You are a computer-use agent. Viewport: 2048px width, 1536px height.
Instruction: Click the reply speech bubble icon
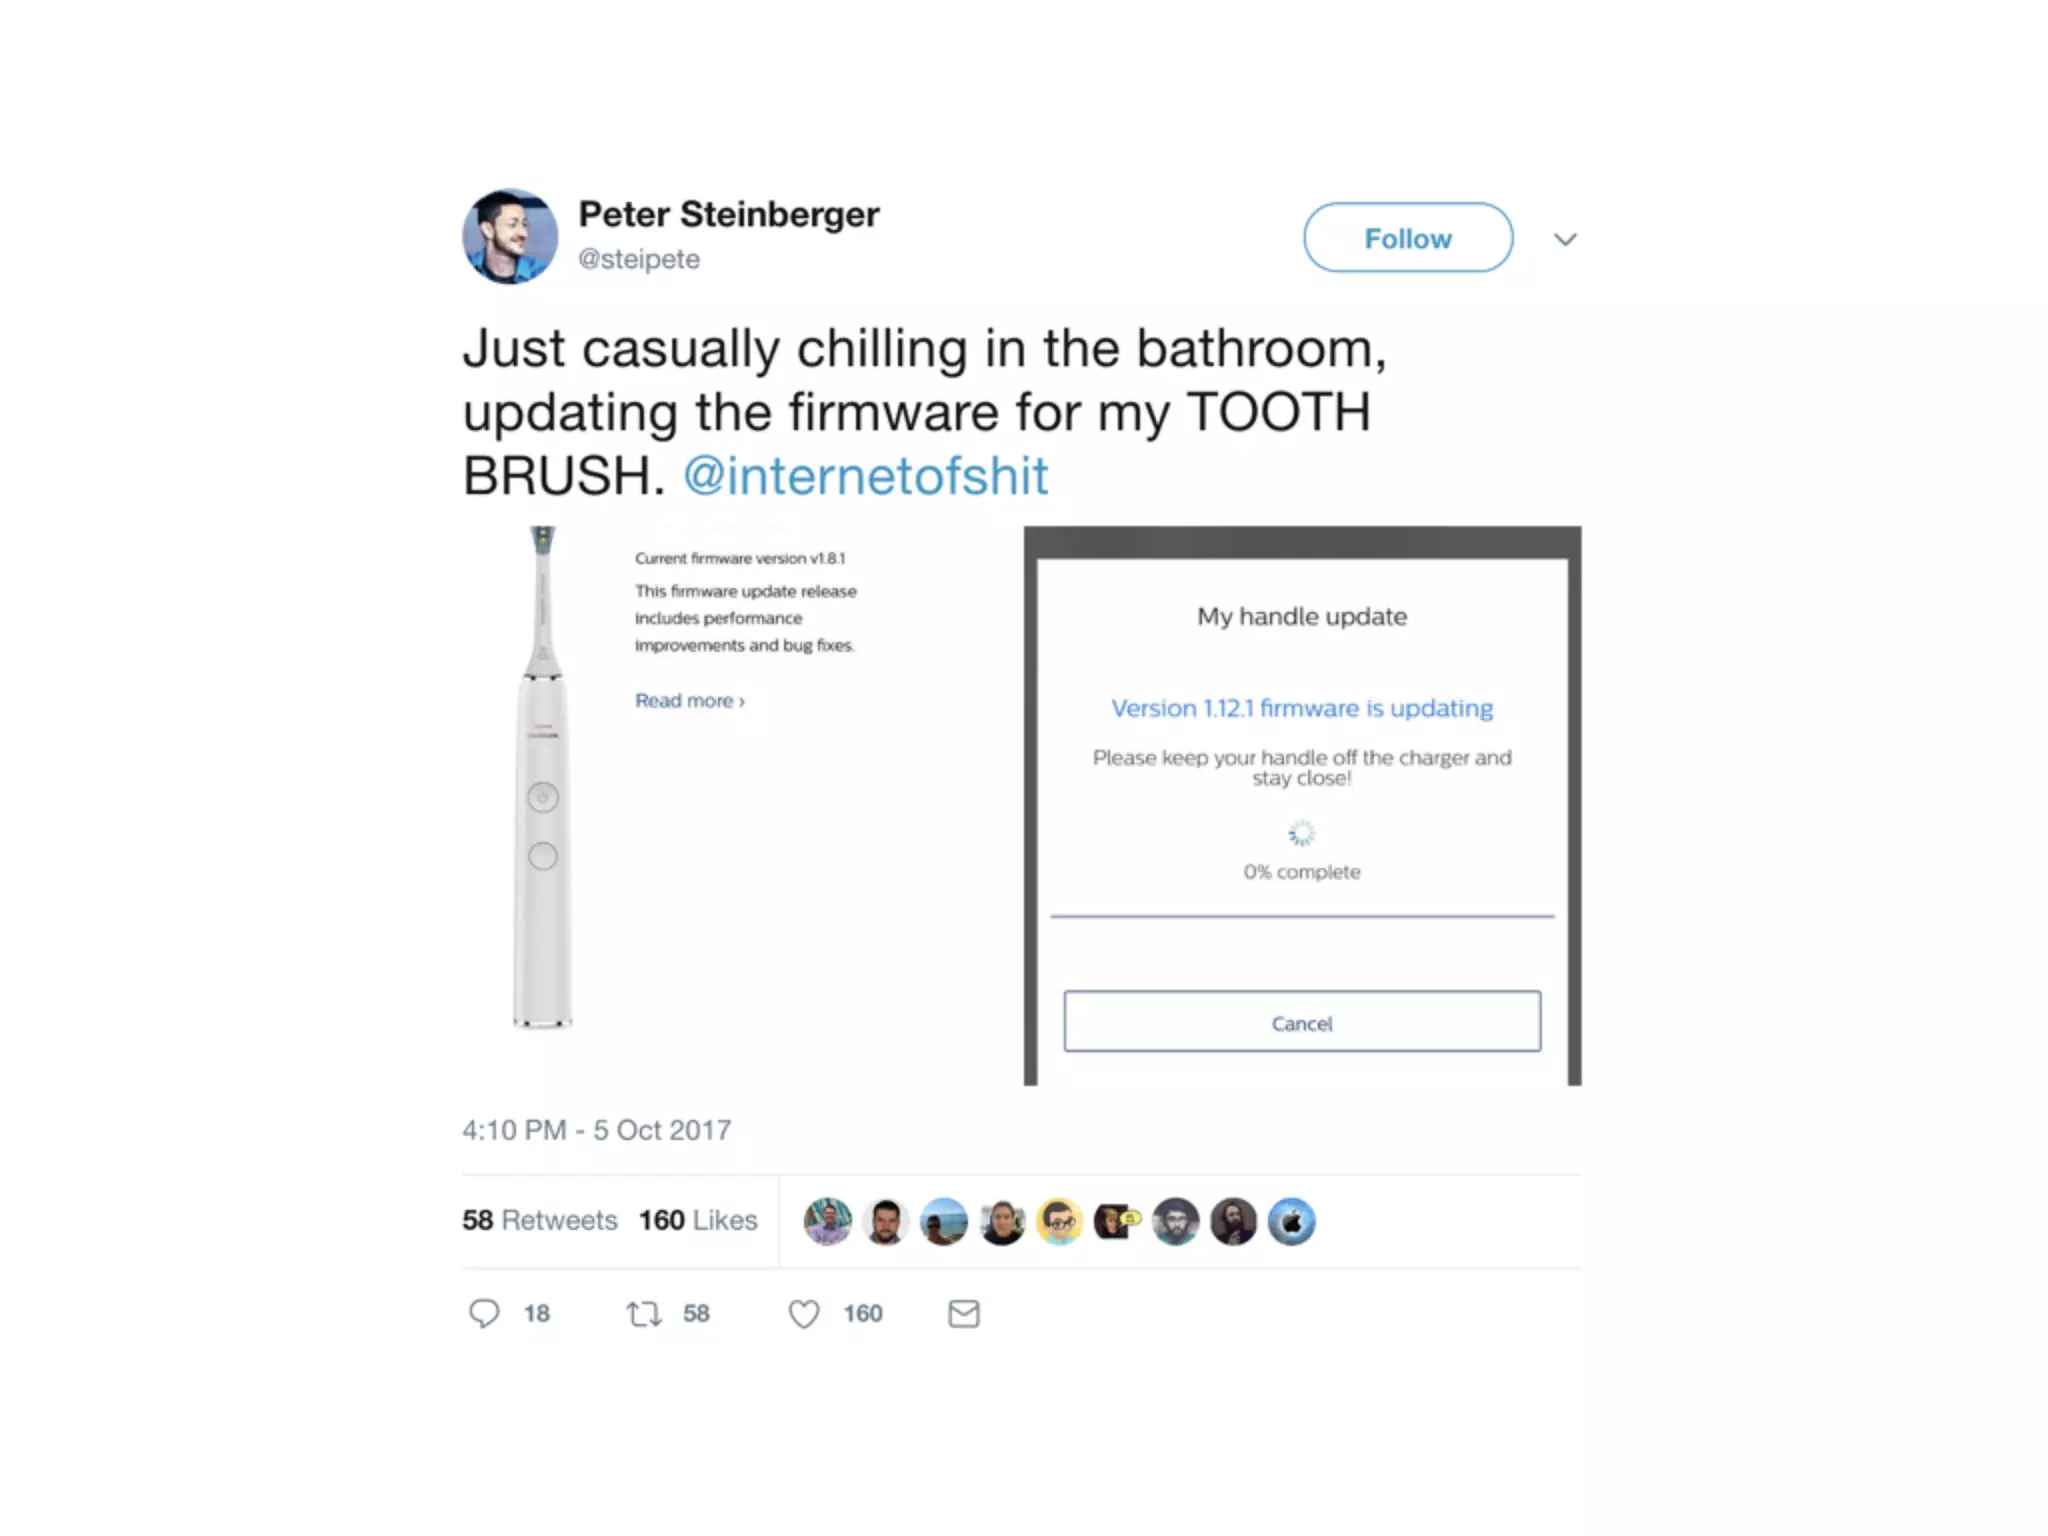coord(484,1313)
